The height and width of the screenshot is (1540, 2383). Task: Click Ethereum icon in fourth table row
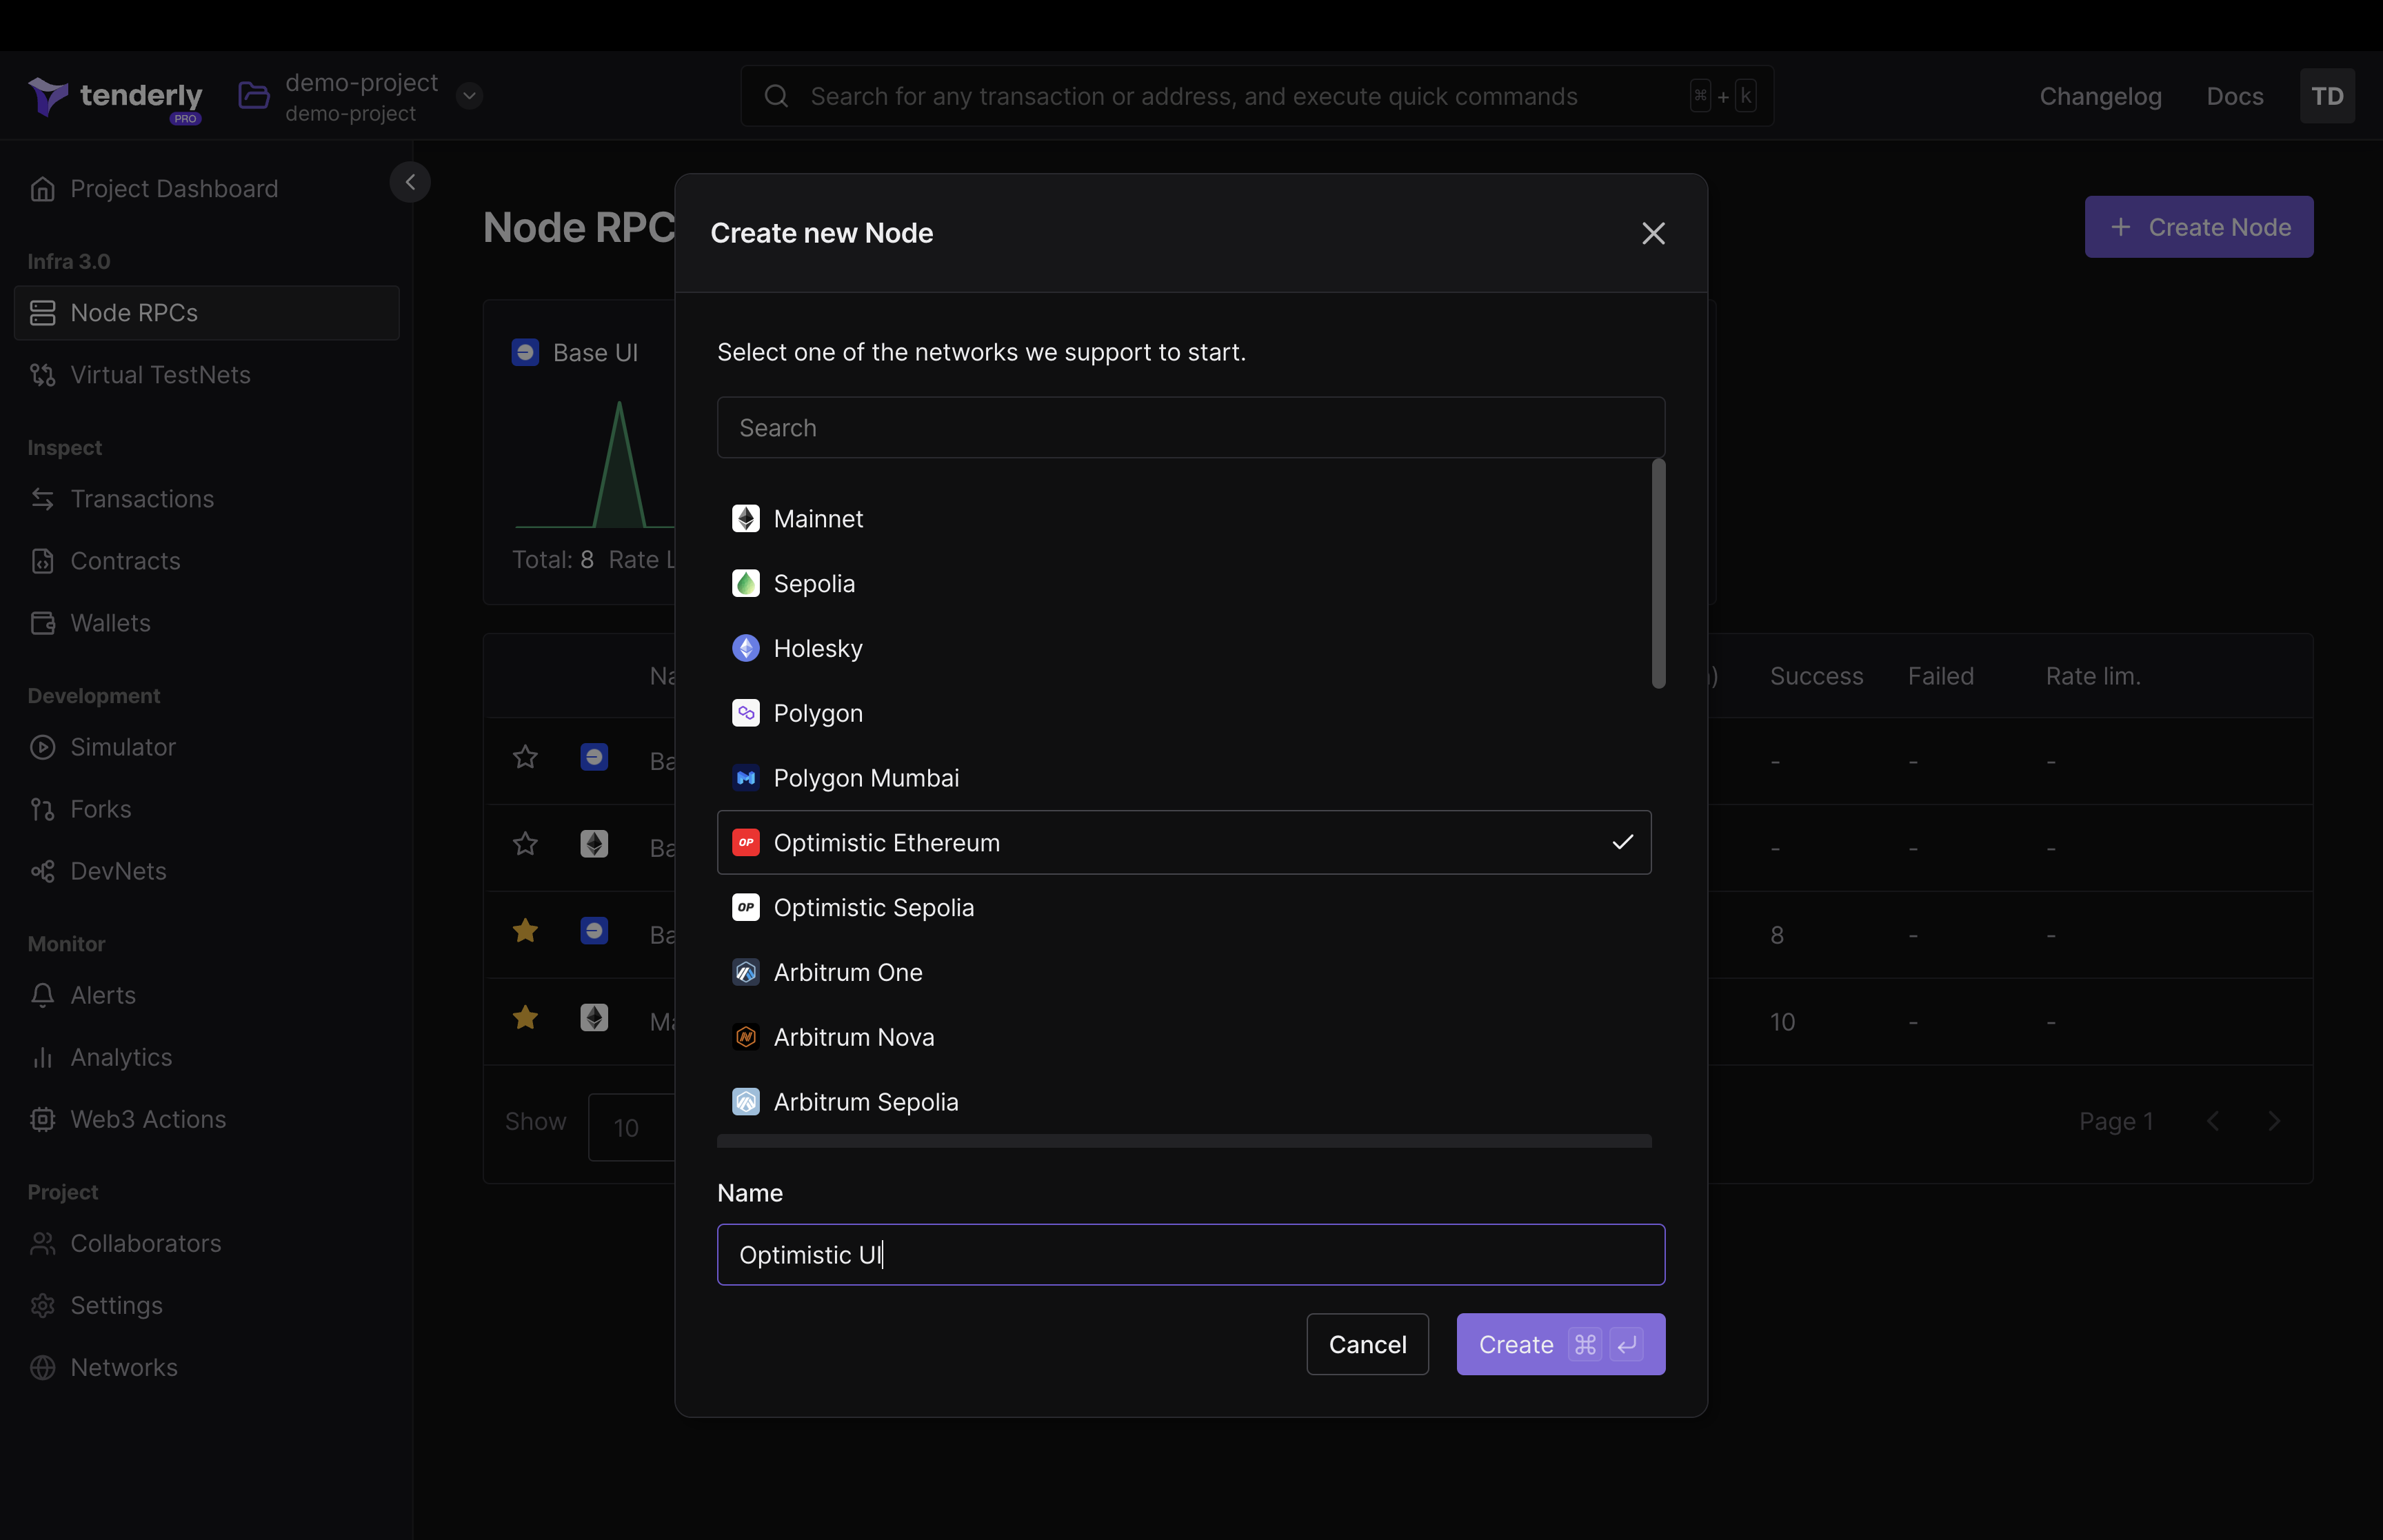coord(594,1018)
